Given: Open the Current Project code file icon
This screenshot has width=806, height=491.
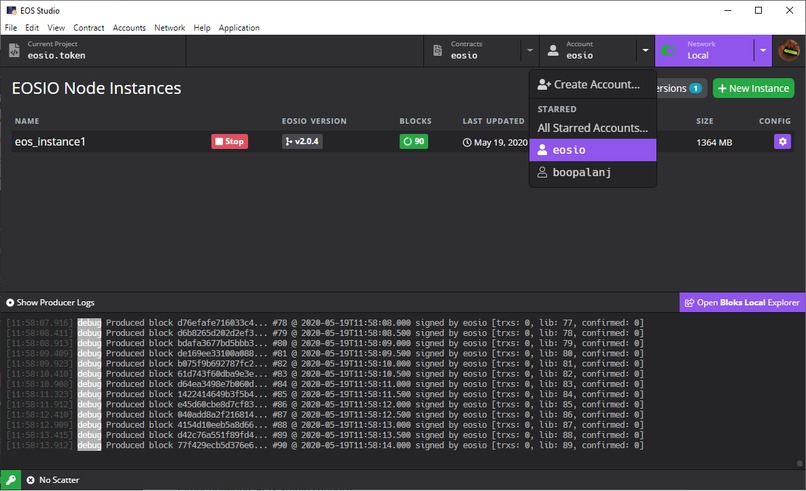Looking at the screenshot, I should pyautogui.click(x=14, y=50).
